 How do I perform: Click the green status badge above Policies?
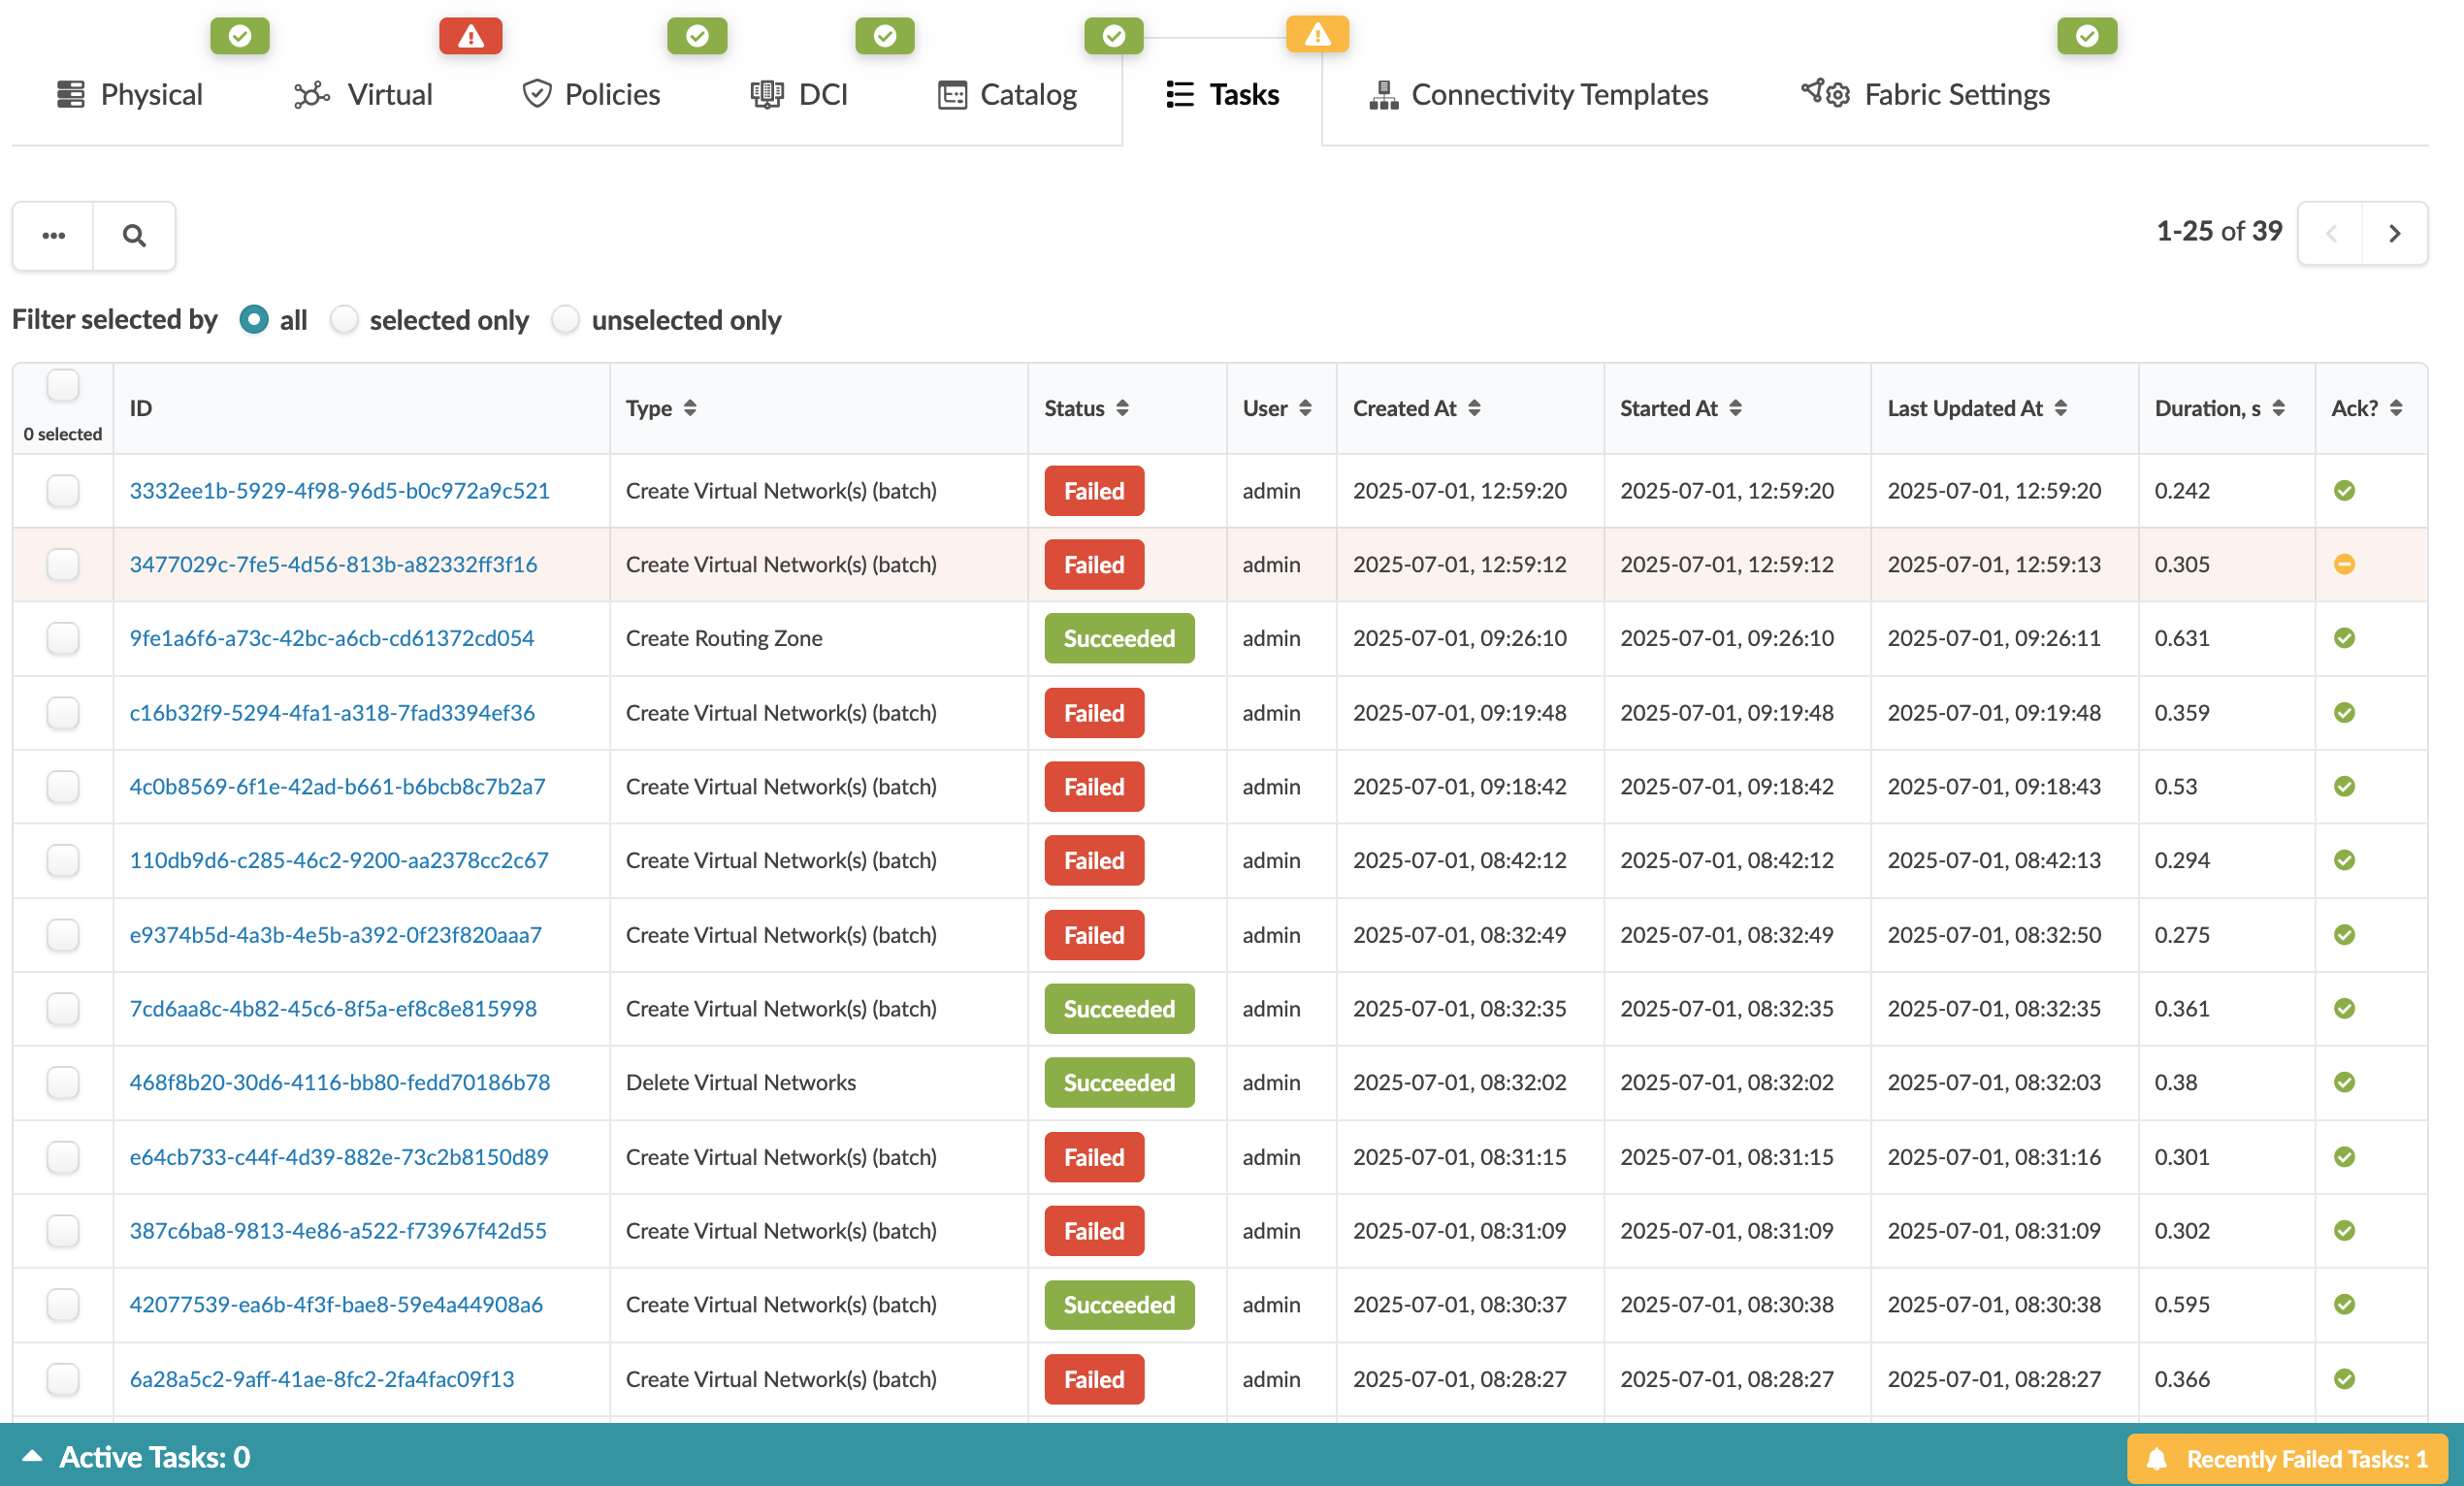click(697, 36)
